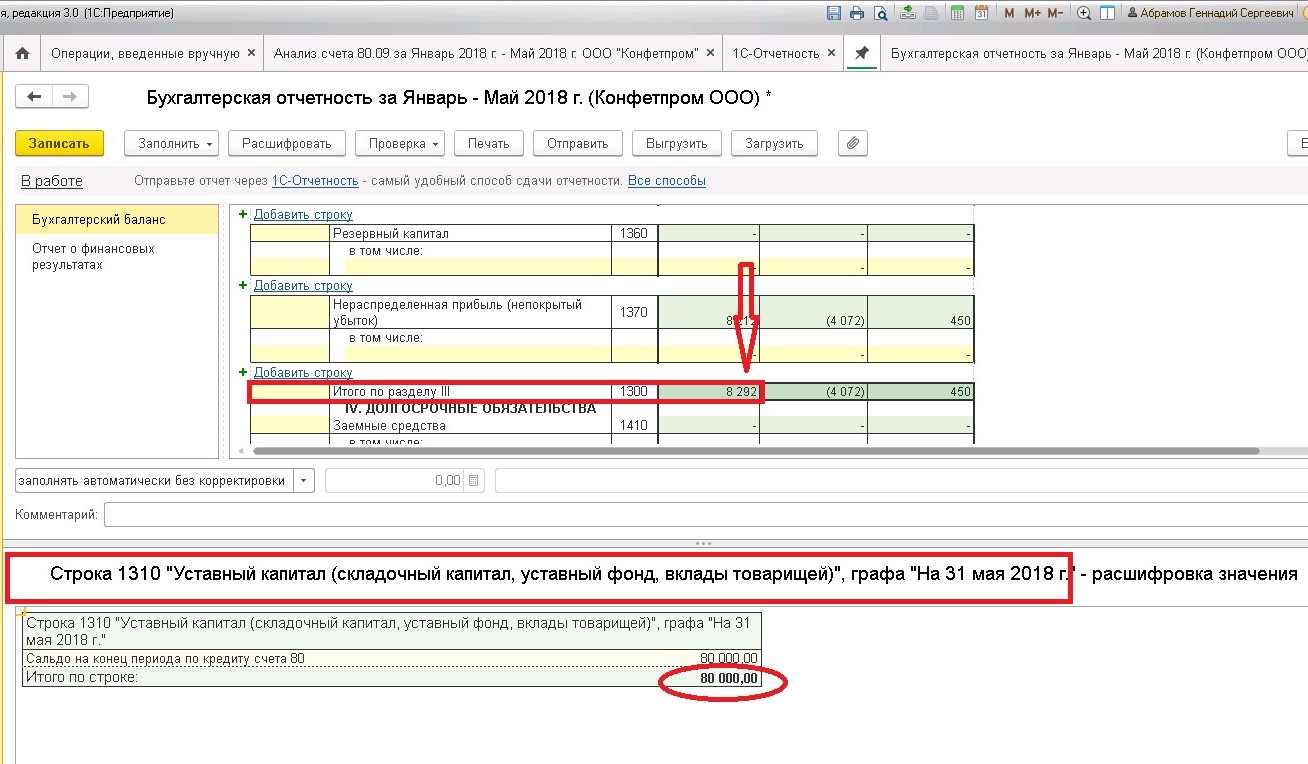This screenshot has height=764, width=1308.
Task: Click Добавить строку above Итого по разделу III
Action: 303,373
